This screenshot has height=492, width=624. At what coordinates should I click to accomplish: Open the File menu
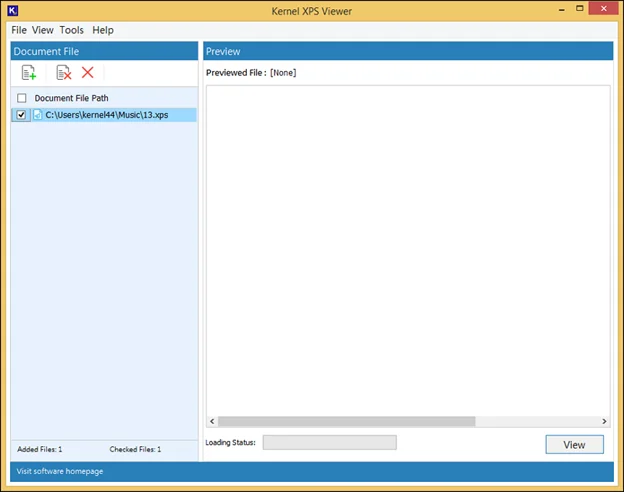tap(19, 30)
